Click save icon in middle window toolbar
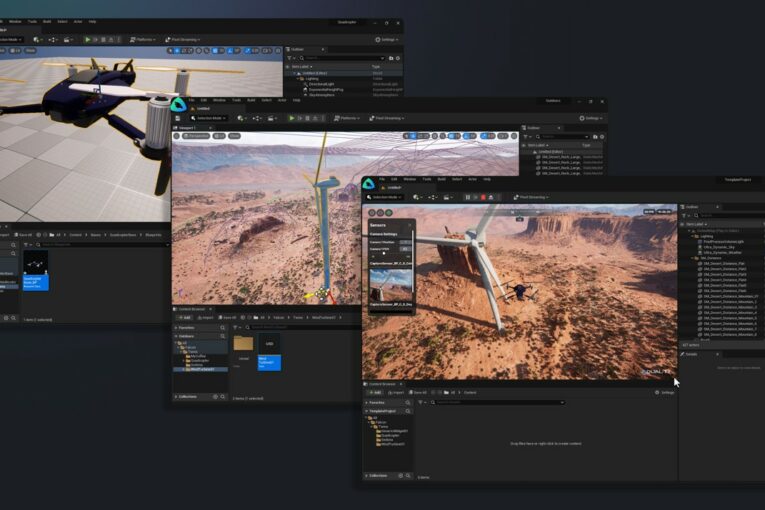765x510 pixels. 178,118
